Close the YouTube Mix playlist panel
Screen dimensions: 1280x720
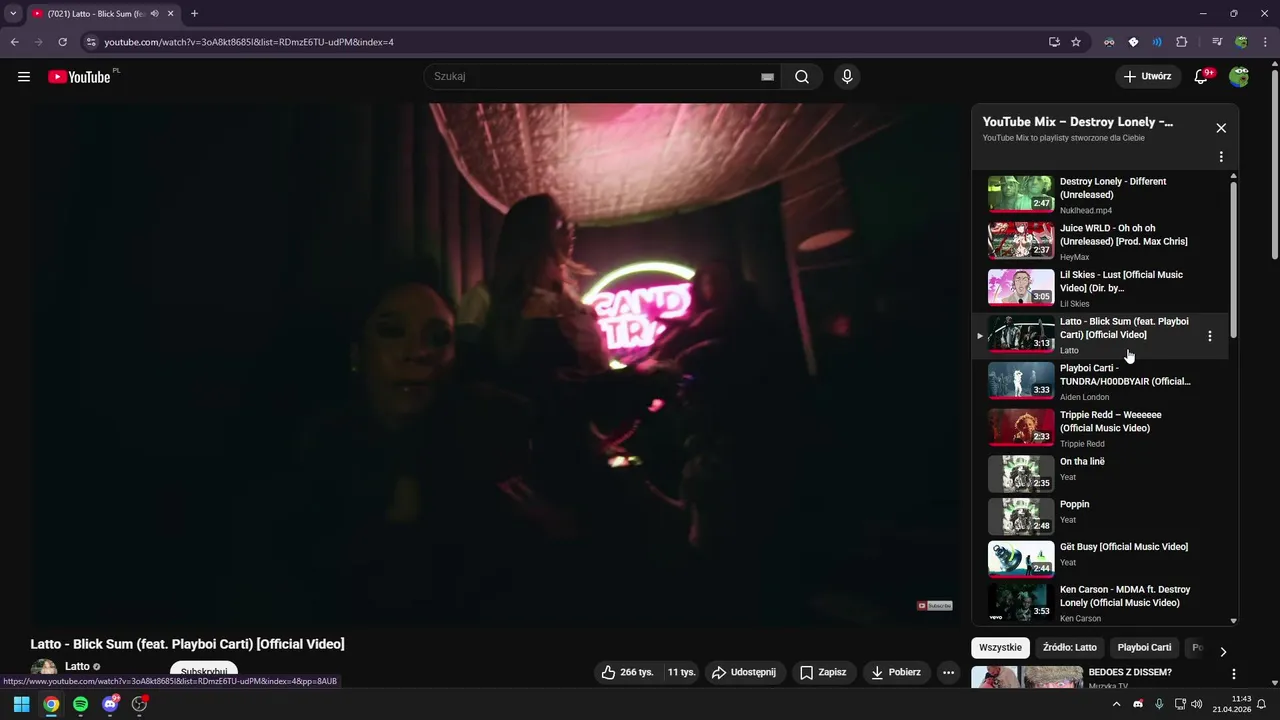1221,128
